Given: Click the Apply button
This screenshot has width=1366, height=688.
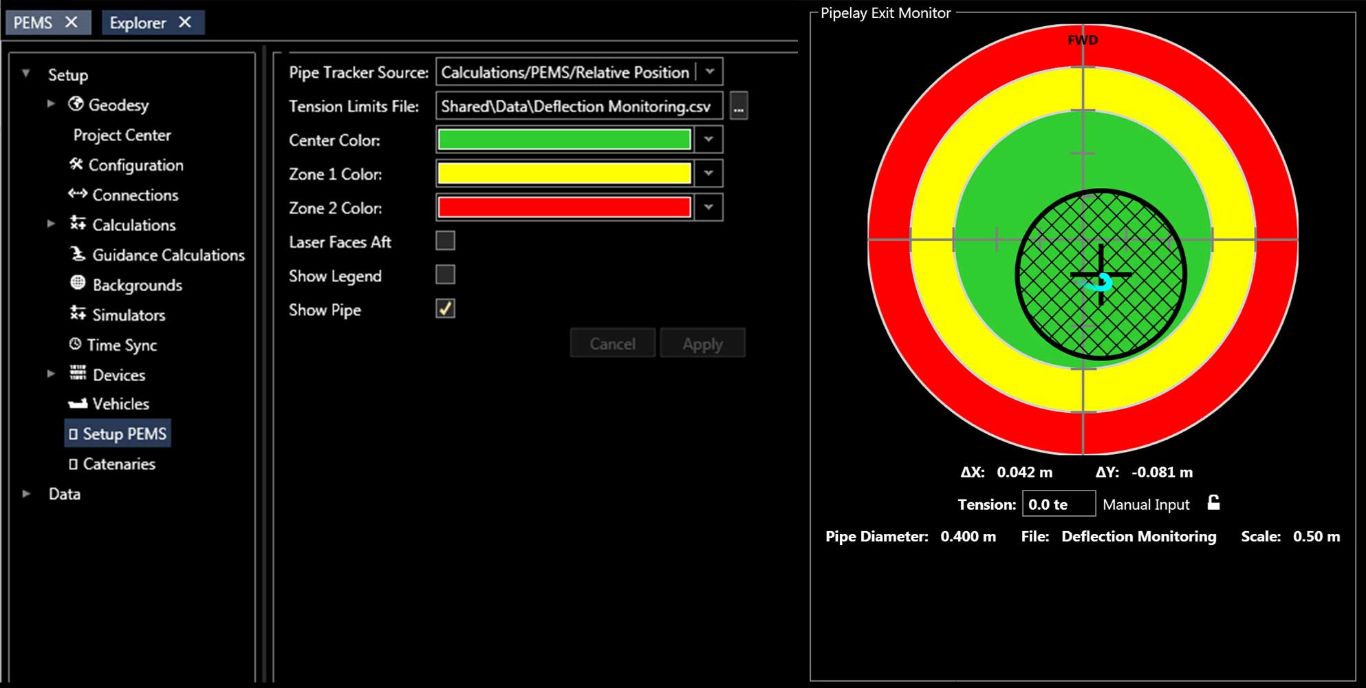Looking at the screenshot, I should (702, 344).
